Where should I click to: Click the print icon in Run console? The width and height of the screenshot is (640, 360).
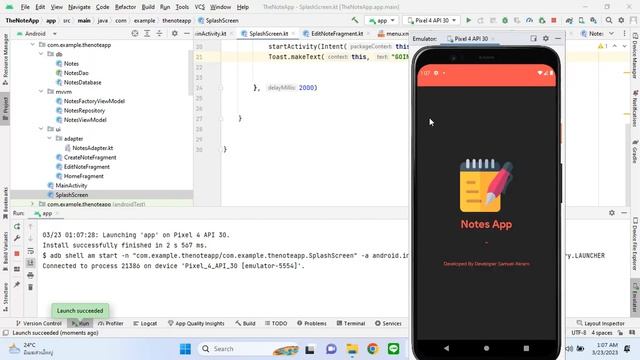pos(31,276)
